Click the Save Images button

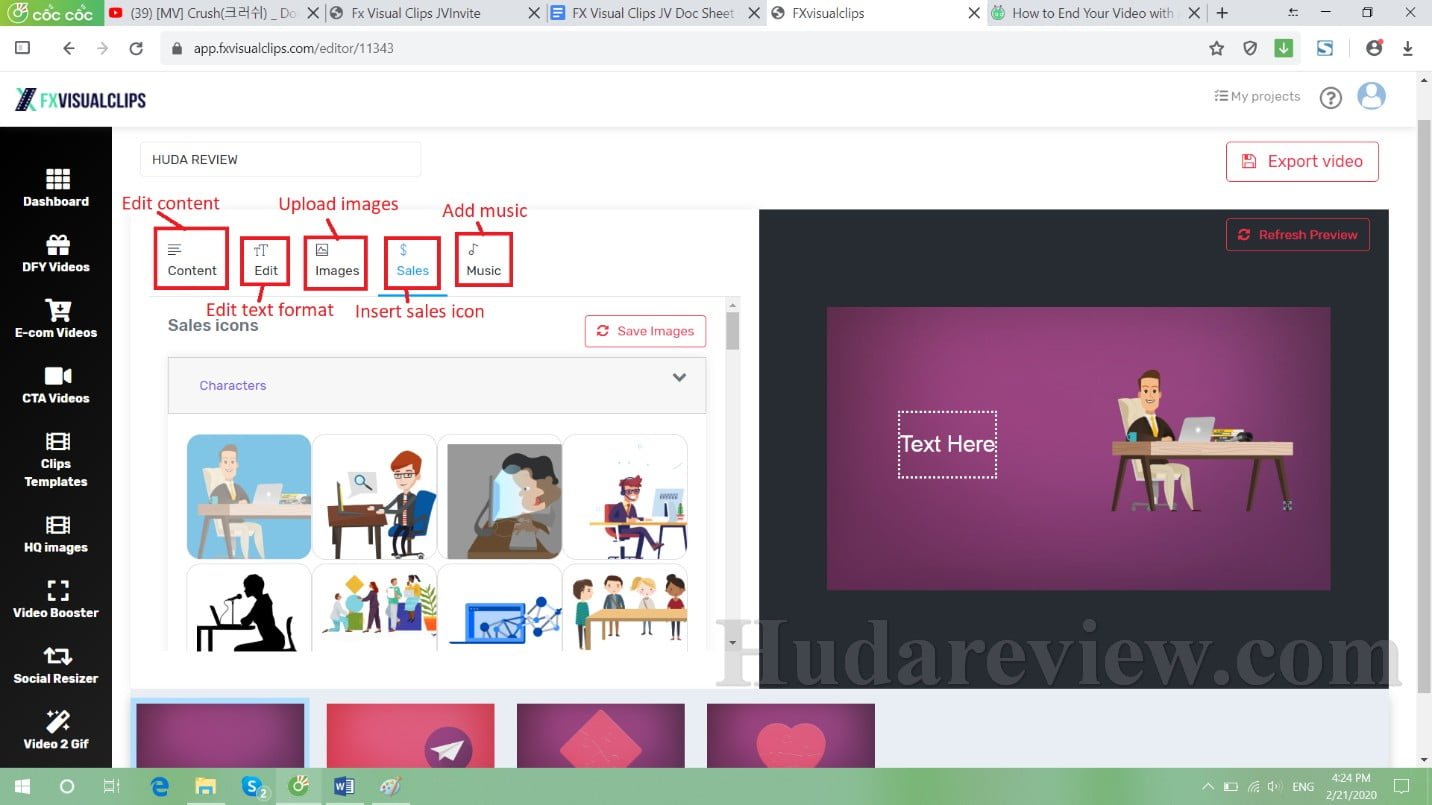645,331
